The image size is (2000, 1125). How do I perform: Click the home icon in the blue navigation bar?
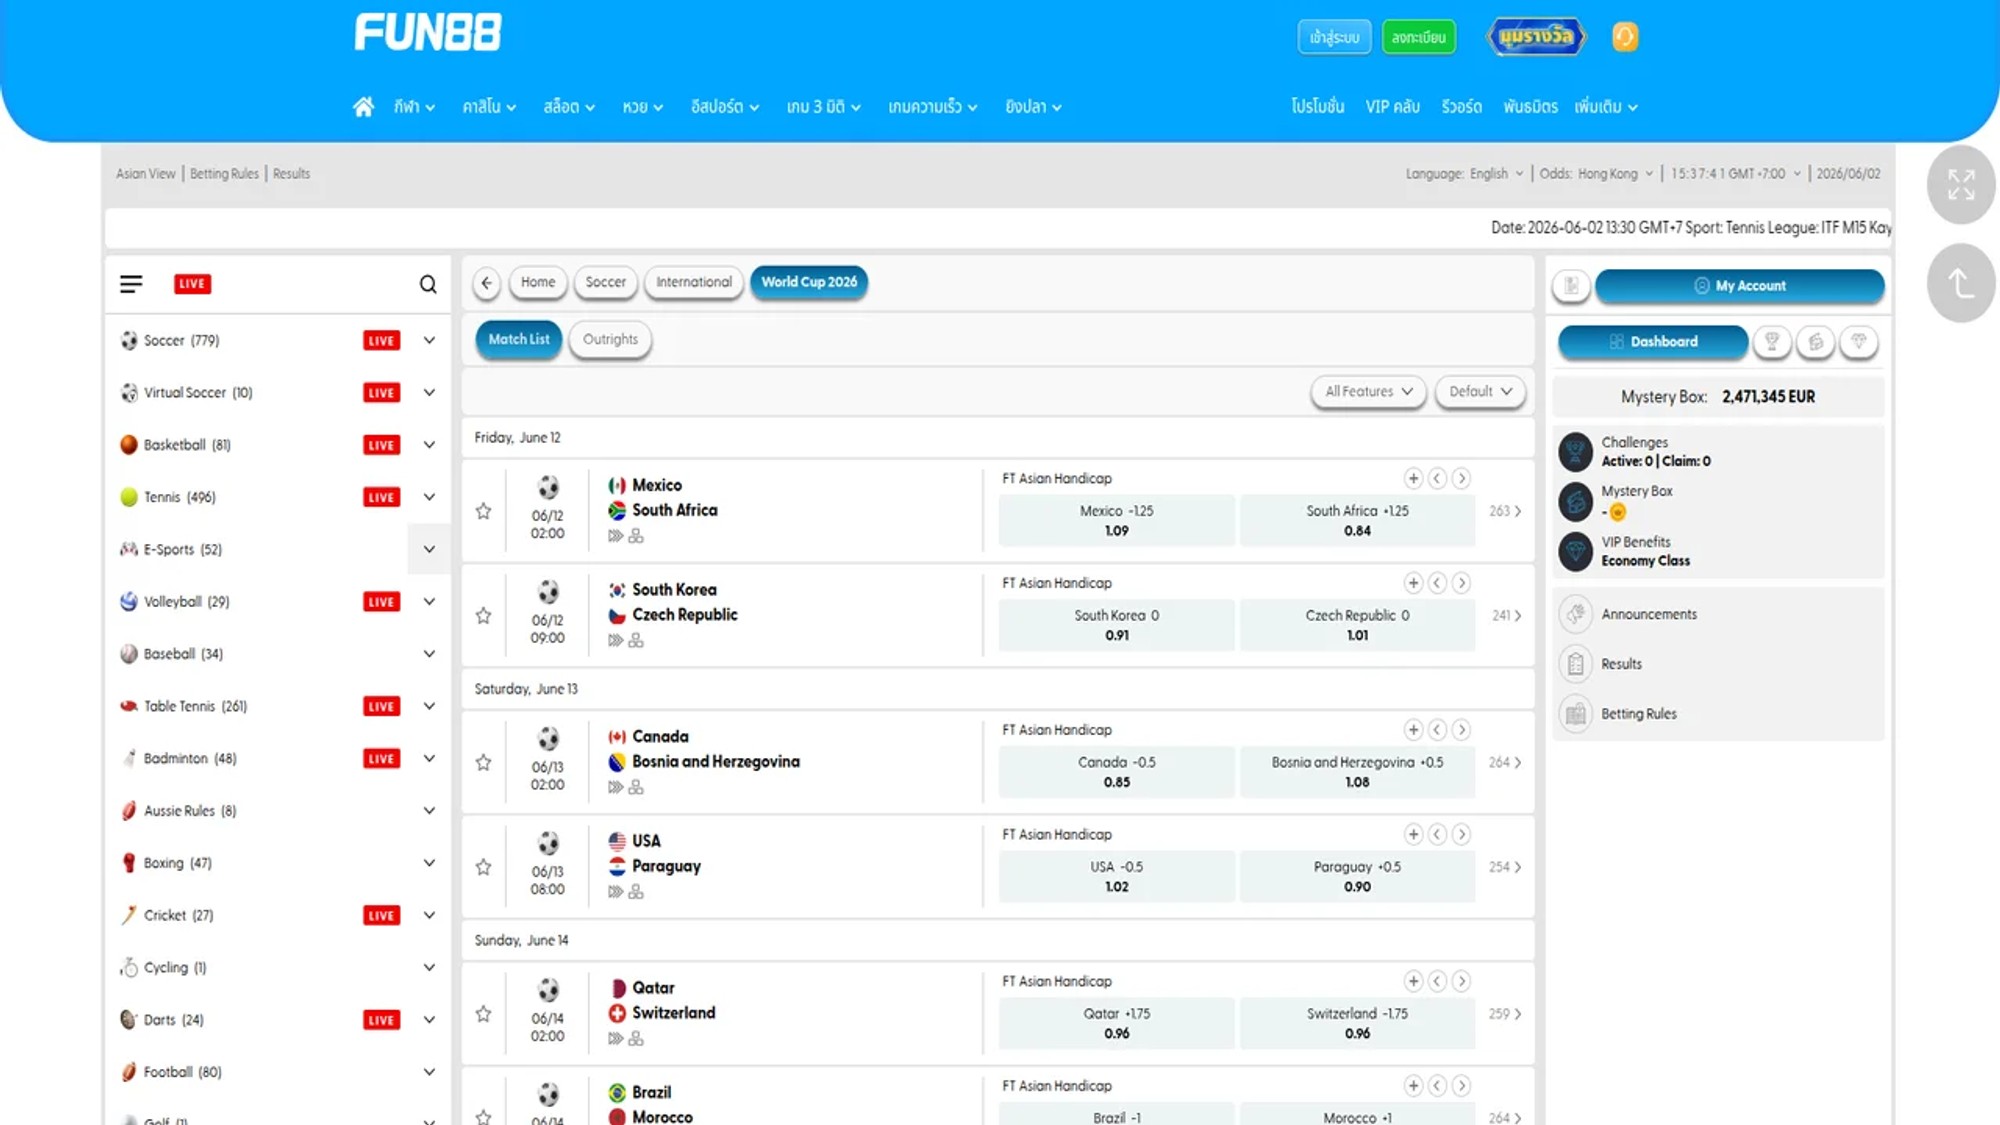click(x=363, y=107)
